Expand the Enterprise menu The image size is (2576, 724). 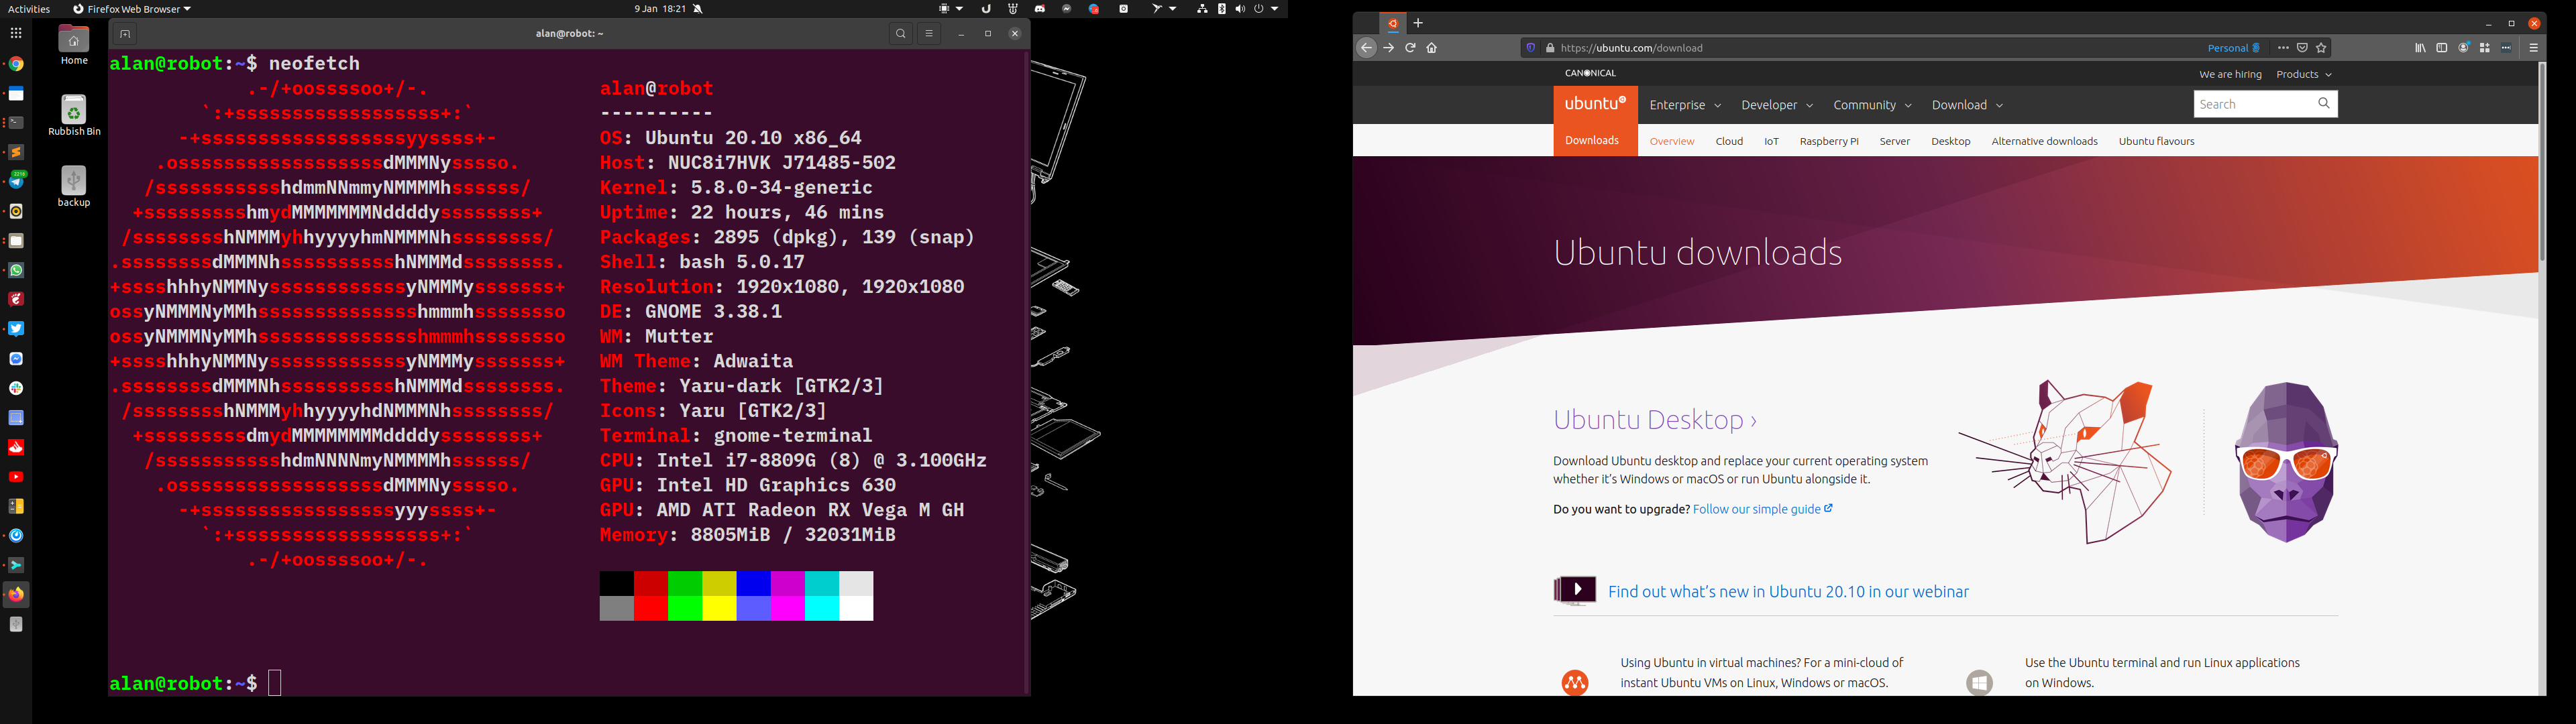1685,105
